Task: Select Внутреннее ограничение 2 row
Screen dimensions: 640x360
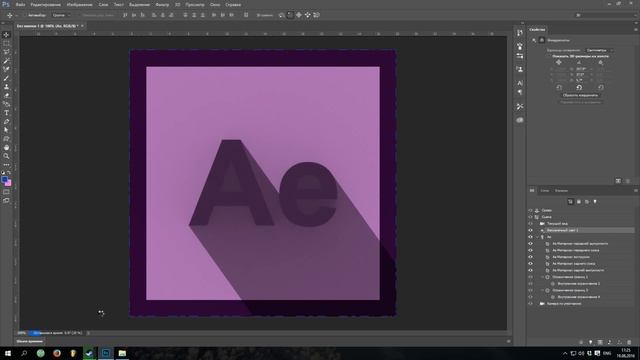Action: click(x=578, y=284)
